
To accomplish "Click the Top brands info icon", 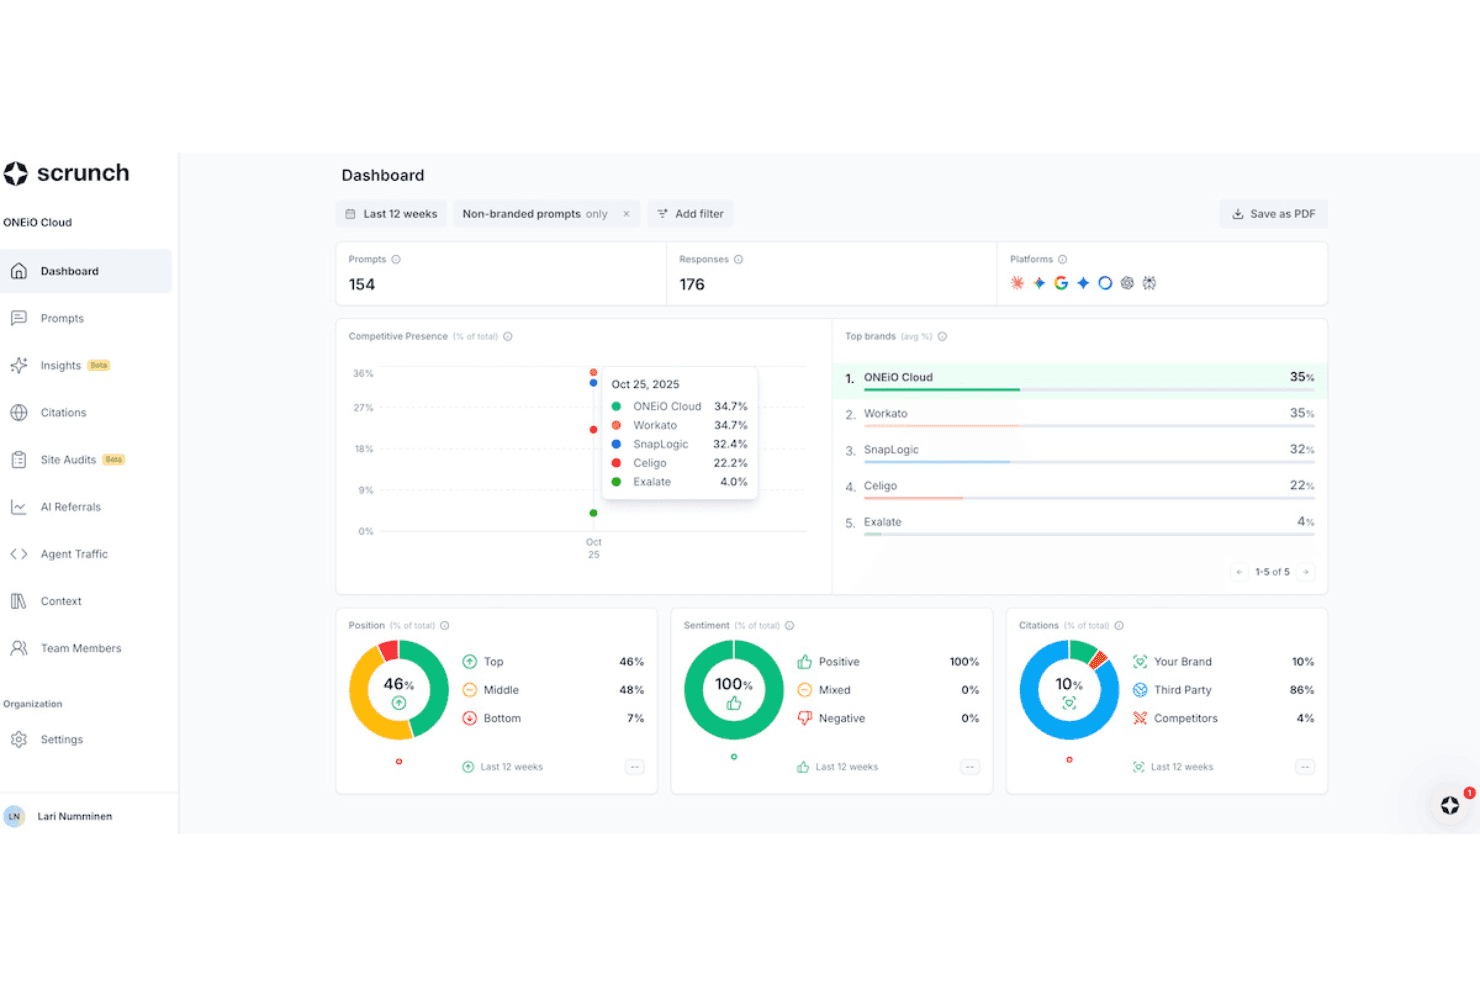I will (x=943, y=336).
